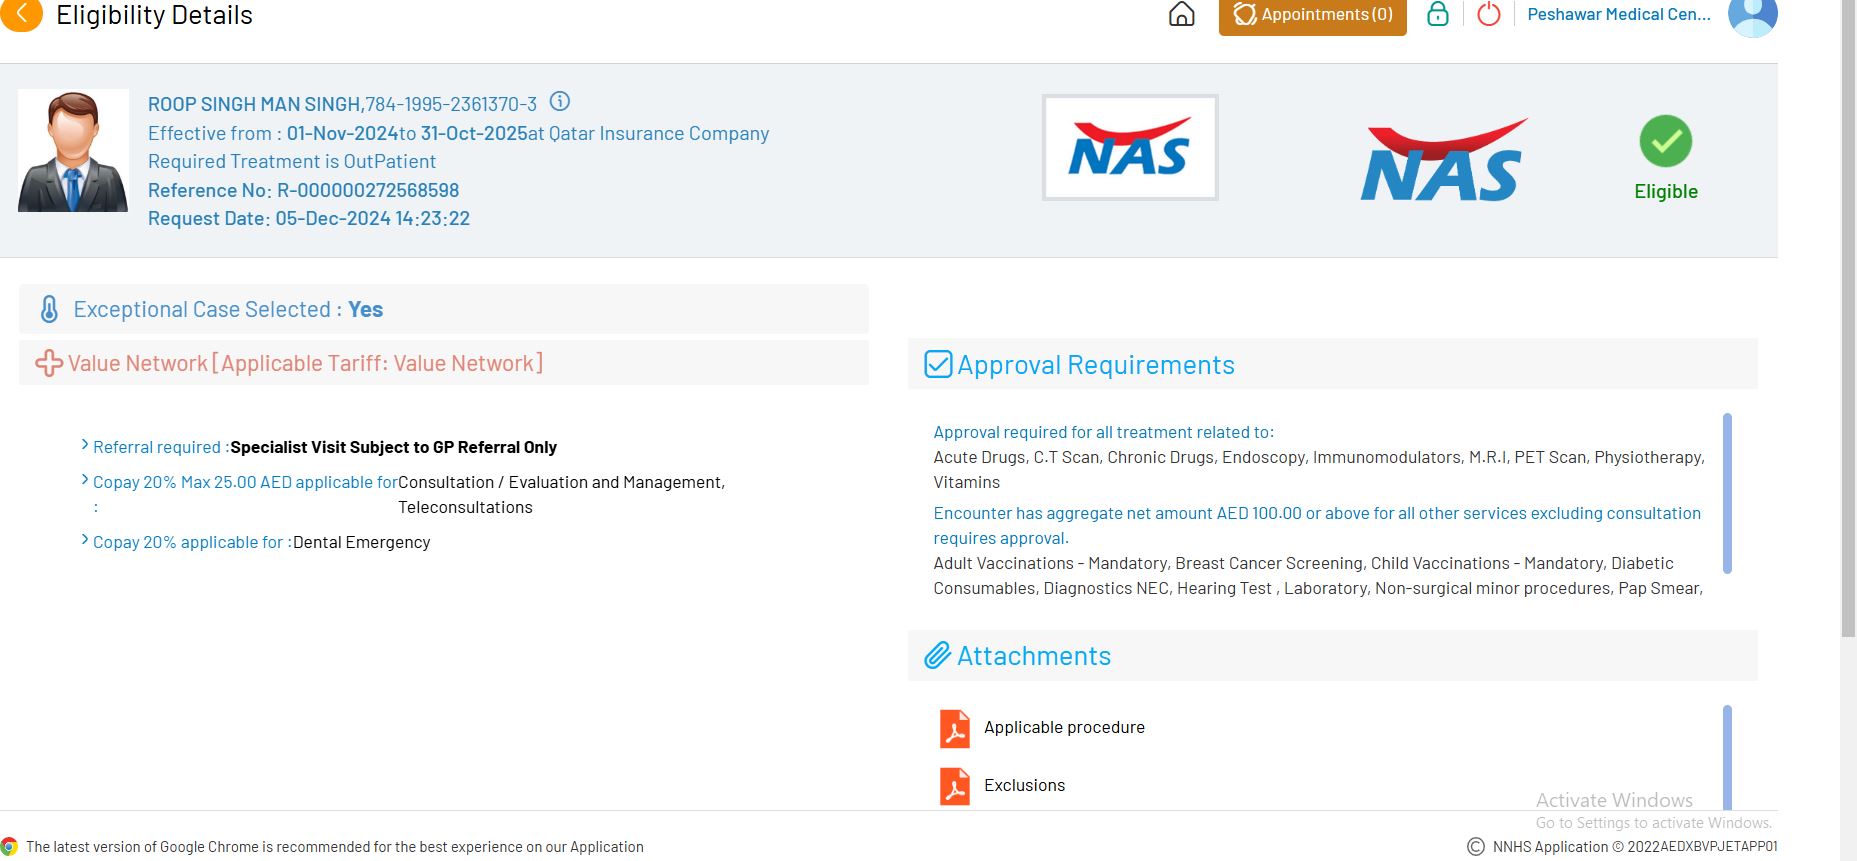1857x861 pixels.
Task: Expand the Referral required chevron
Action: (x=85, y=445)
